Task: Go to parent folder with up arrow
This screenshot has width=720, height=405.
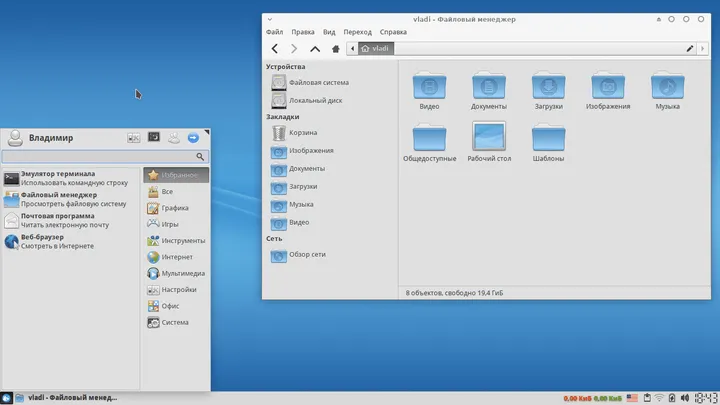Action: click(315, 48)
